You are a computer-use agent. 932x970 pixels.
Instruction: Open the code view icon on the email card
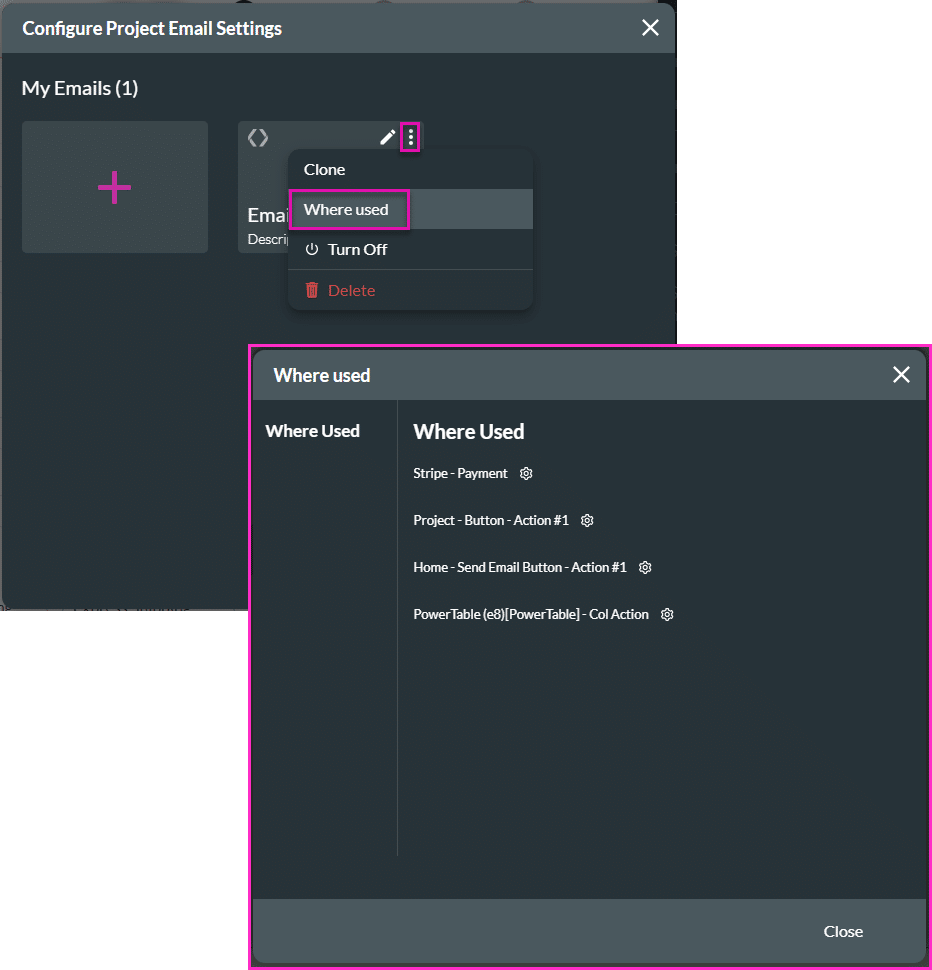(258, 138)
